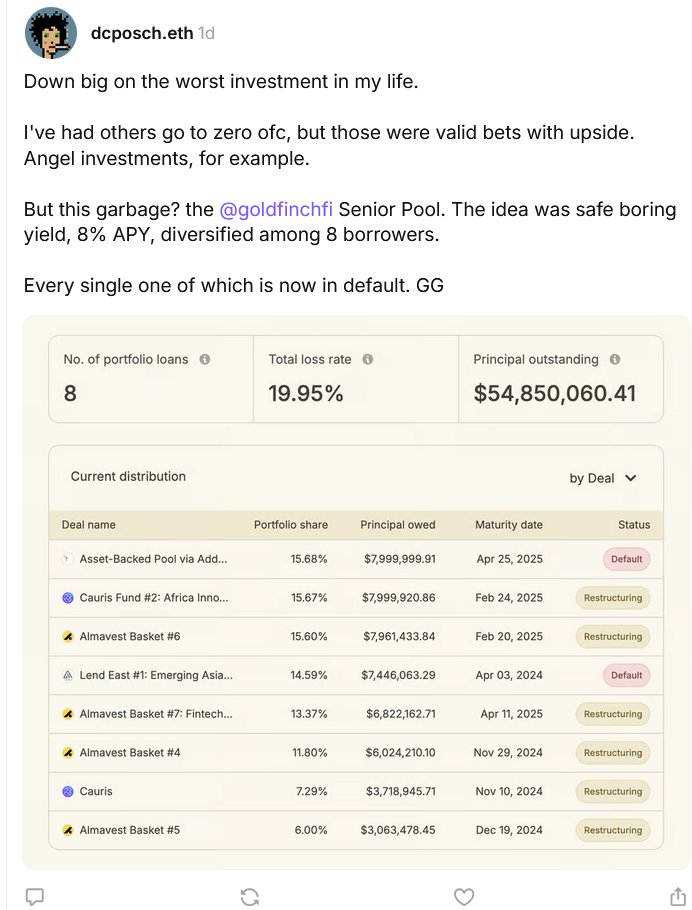This screenshot has height=910, width=692.
Task: Click the share post icon
Action: pyautogui.click(x=677, y=896)
